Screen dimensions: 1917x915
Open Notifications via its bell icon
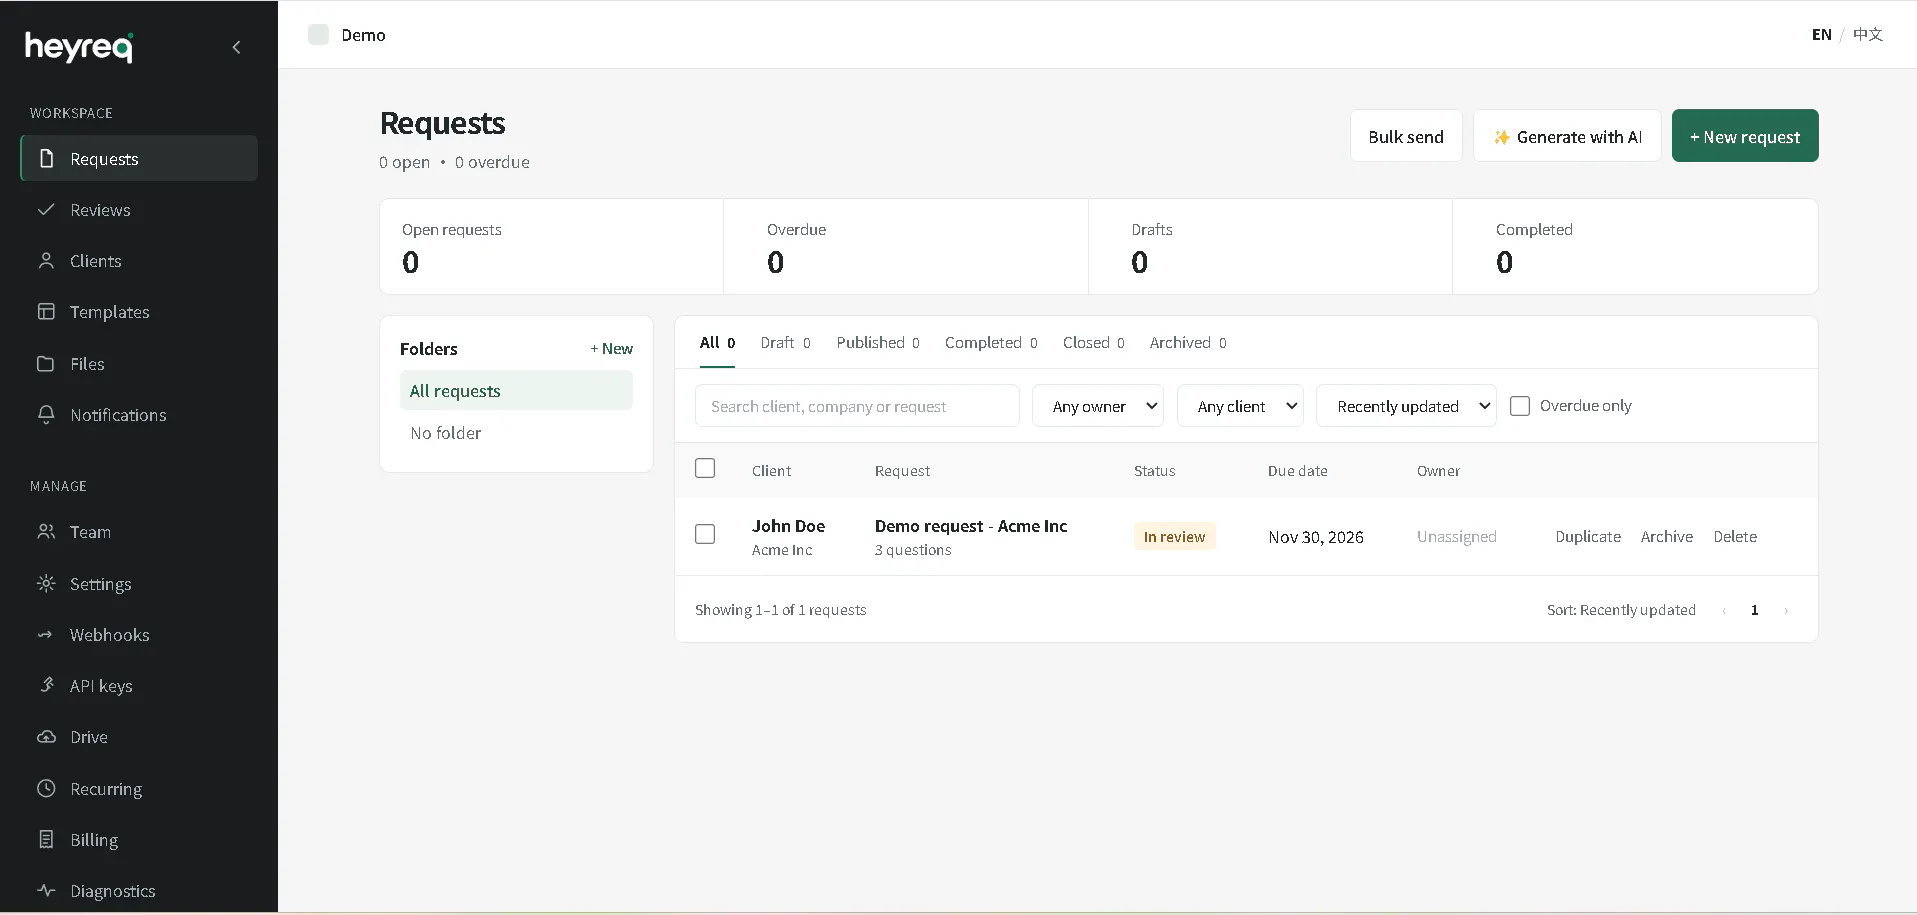[x=46, y=415]
